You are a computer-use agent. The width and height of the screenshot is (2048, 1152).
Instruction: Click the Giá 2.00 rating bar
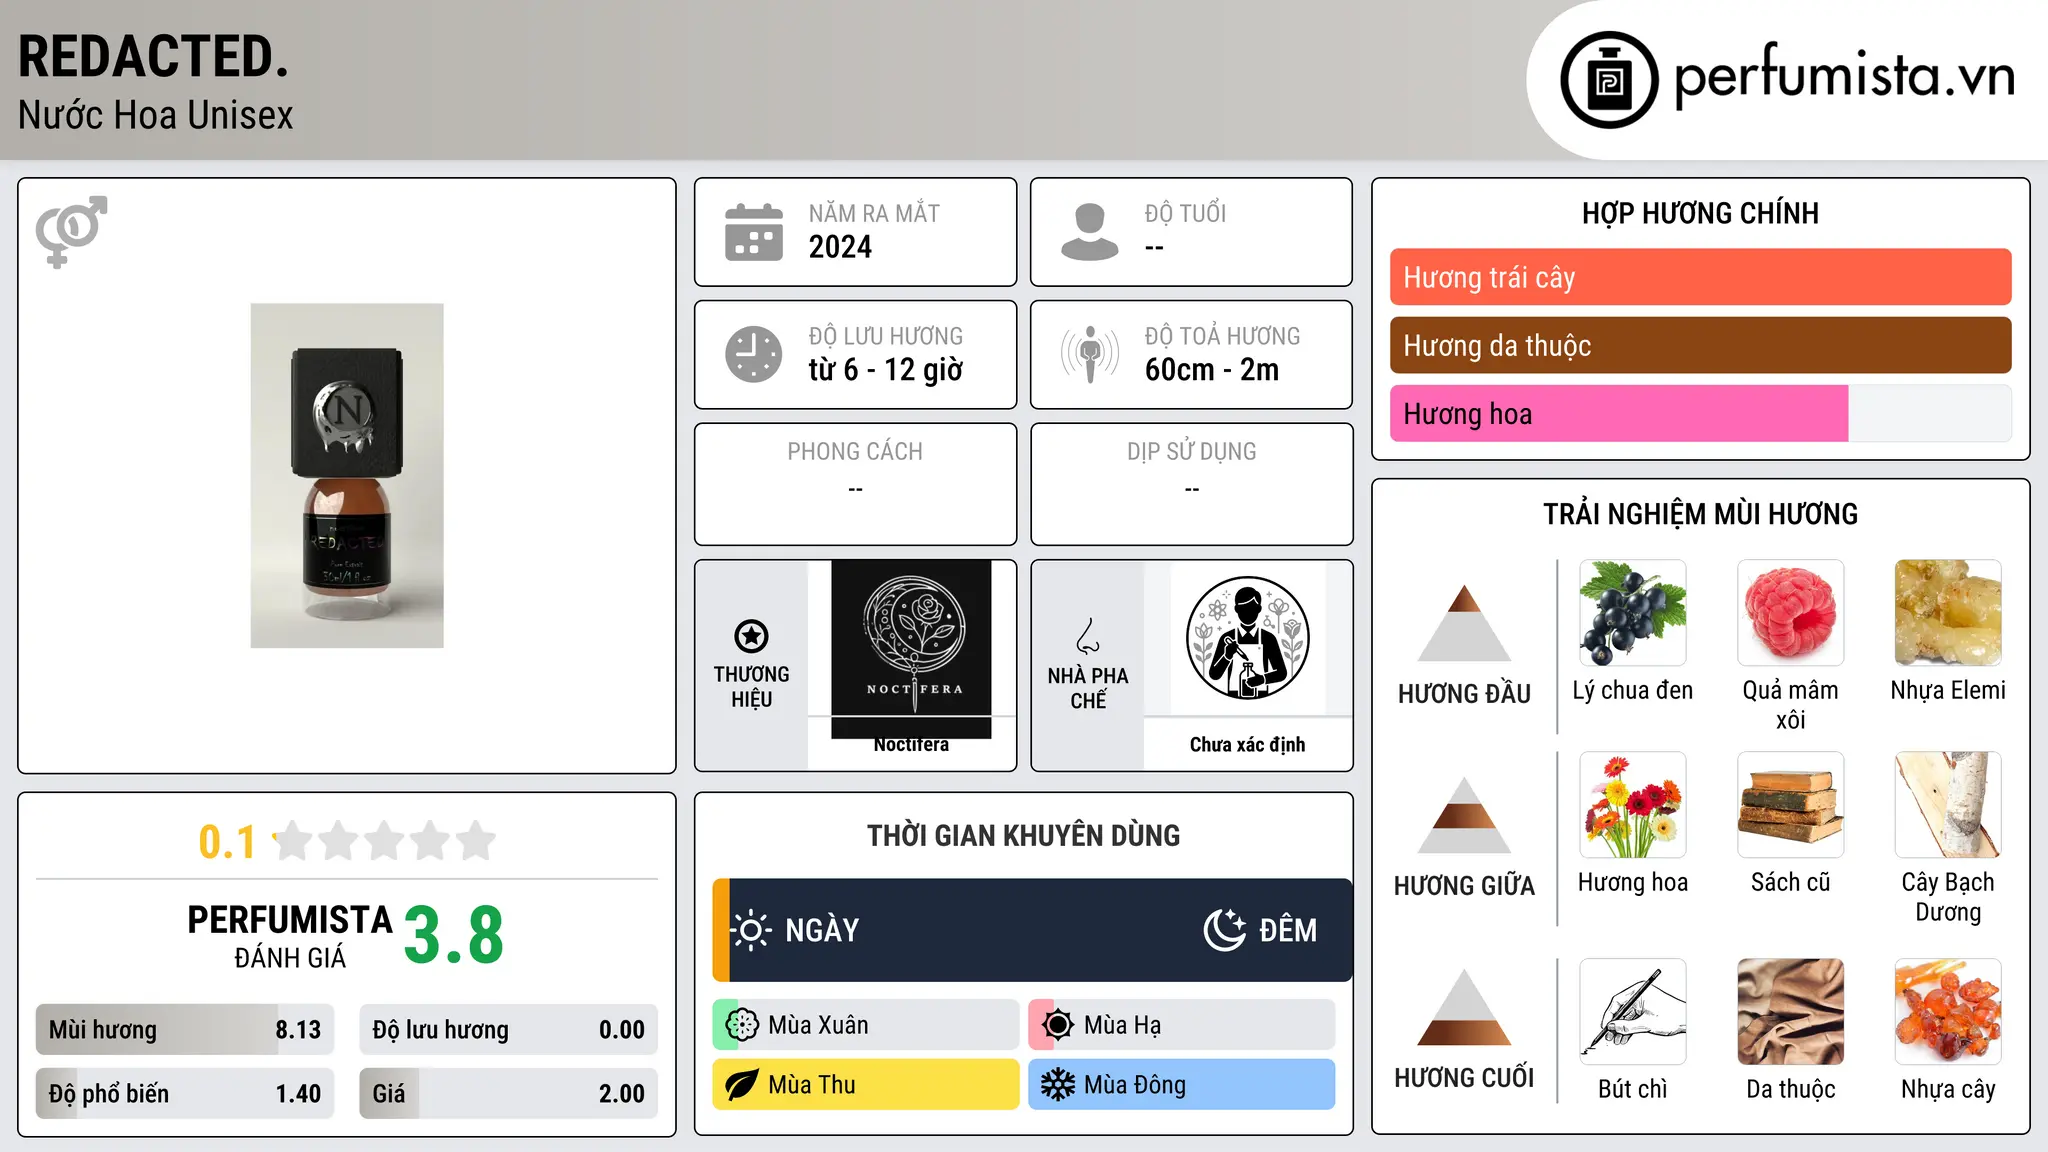[x=508, y=1093]
